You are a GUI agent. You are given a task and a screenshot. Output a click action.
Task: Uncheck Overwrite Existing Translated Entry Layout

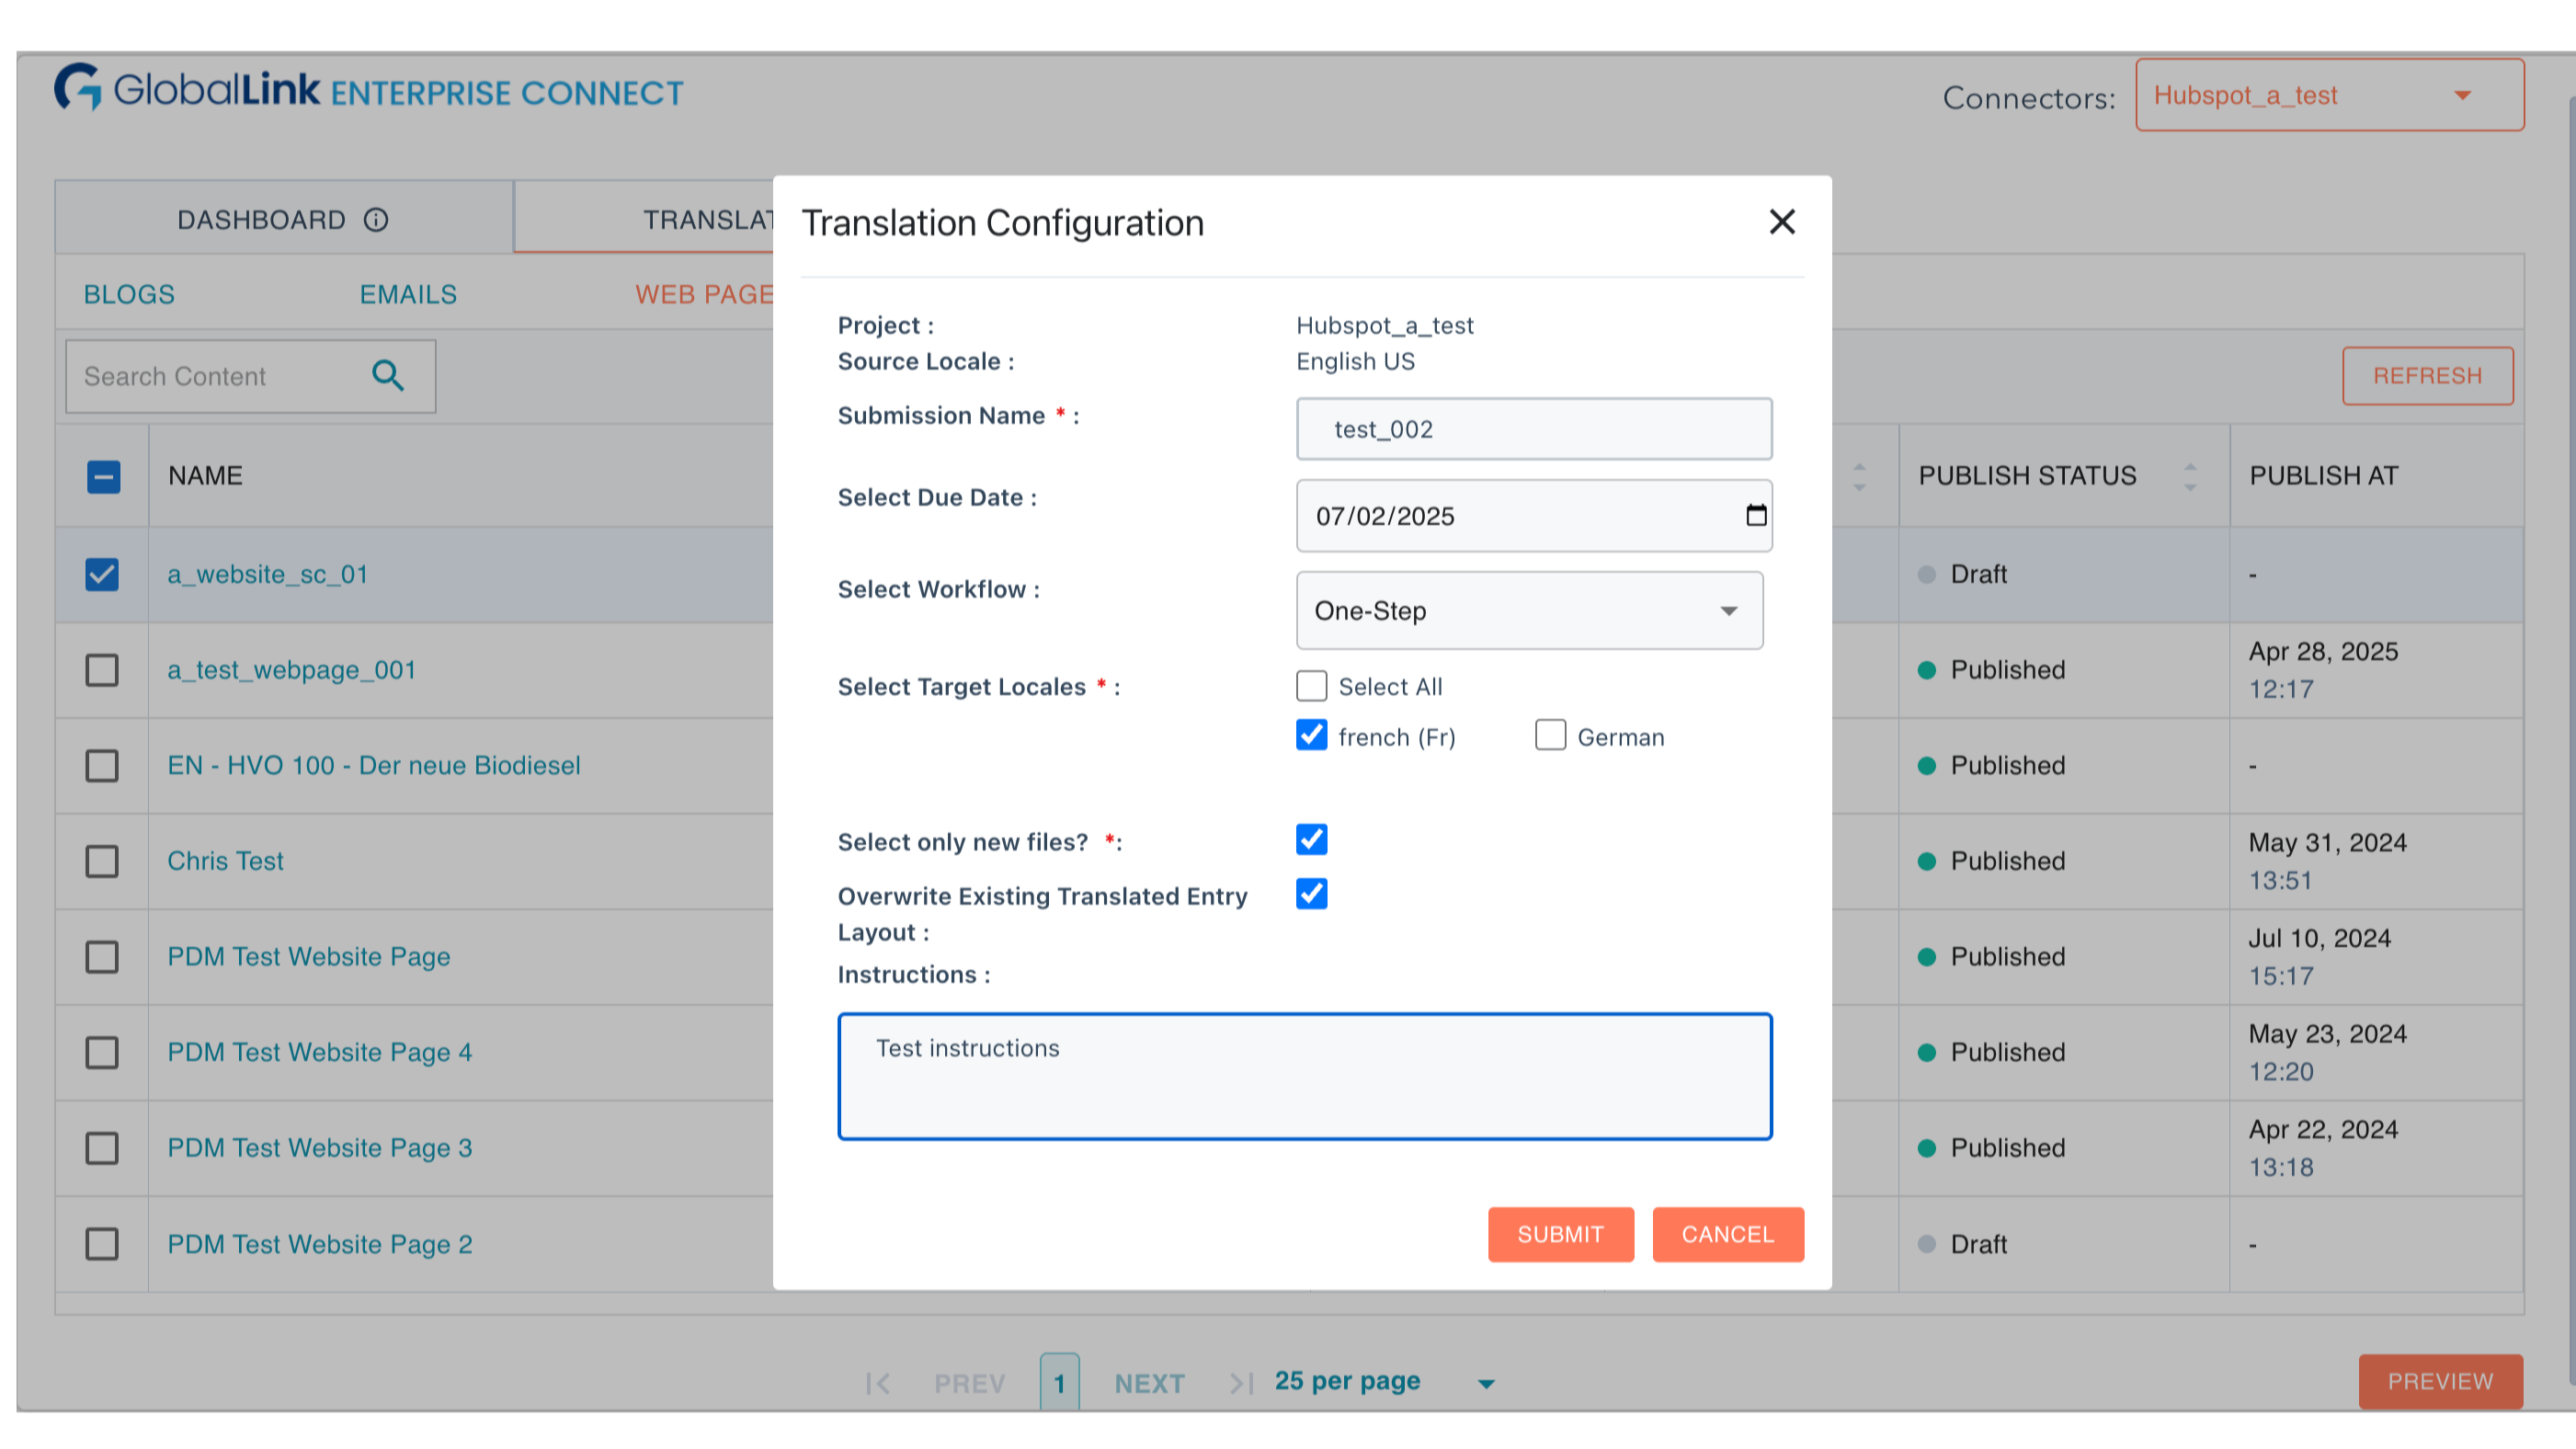click(x=1311, y=894)
